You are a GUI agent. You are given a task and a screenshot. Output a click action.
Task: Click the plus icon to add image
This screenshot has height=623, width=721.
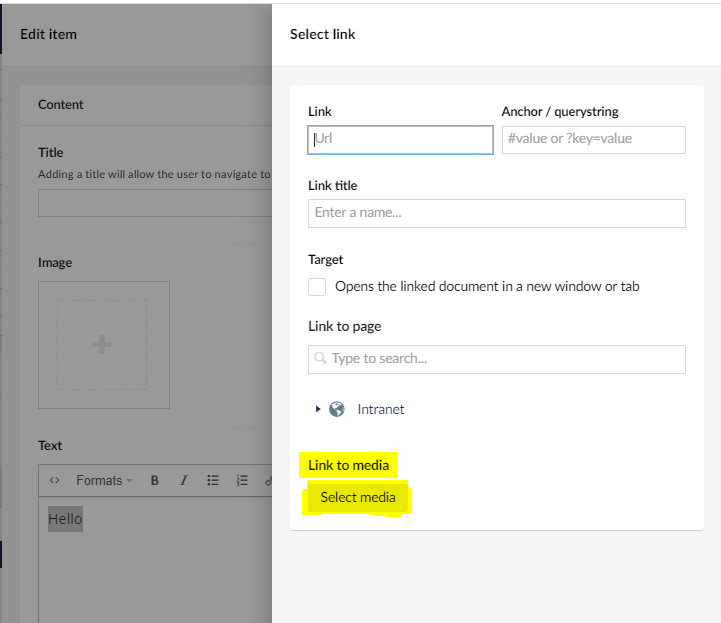pyautogui.click(x=102, y=344)
